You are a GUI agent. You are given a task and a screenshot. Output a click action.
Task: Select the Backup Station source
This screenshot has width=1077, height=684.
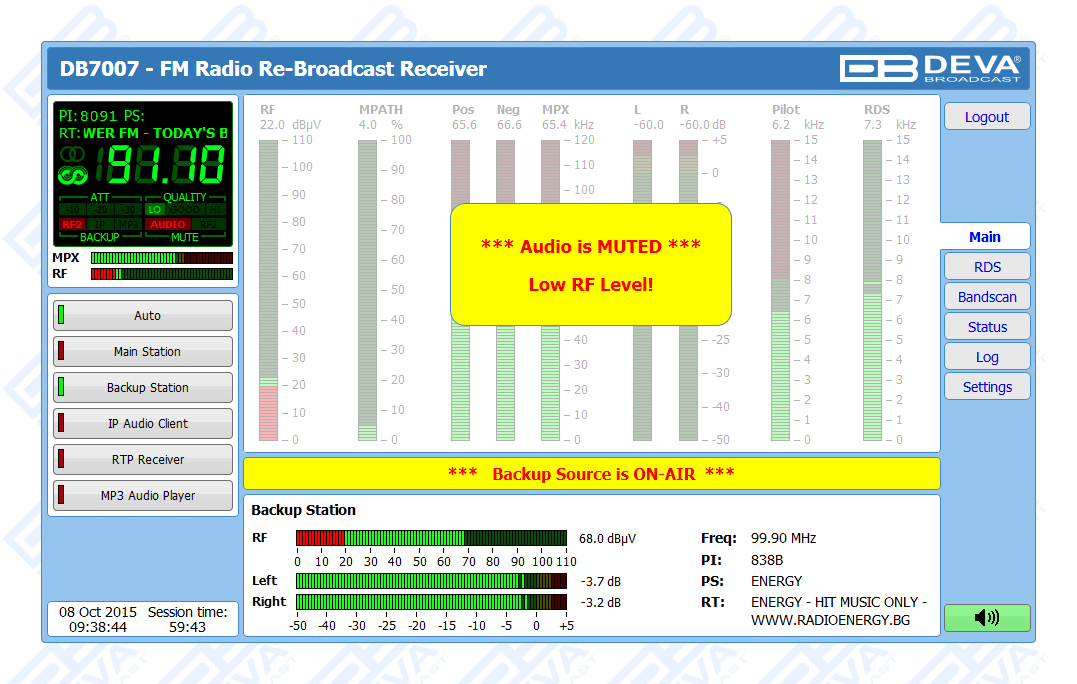(146, 388)
